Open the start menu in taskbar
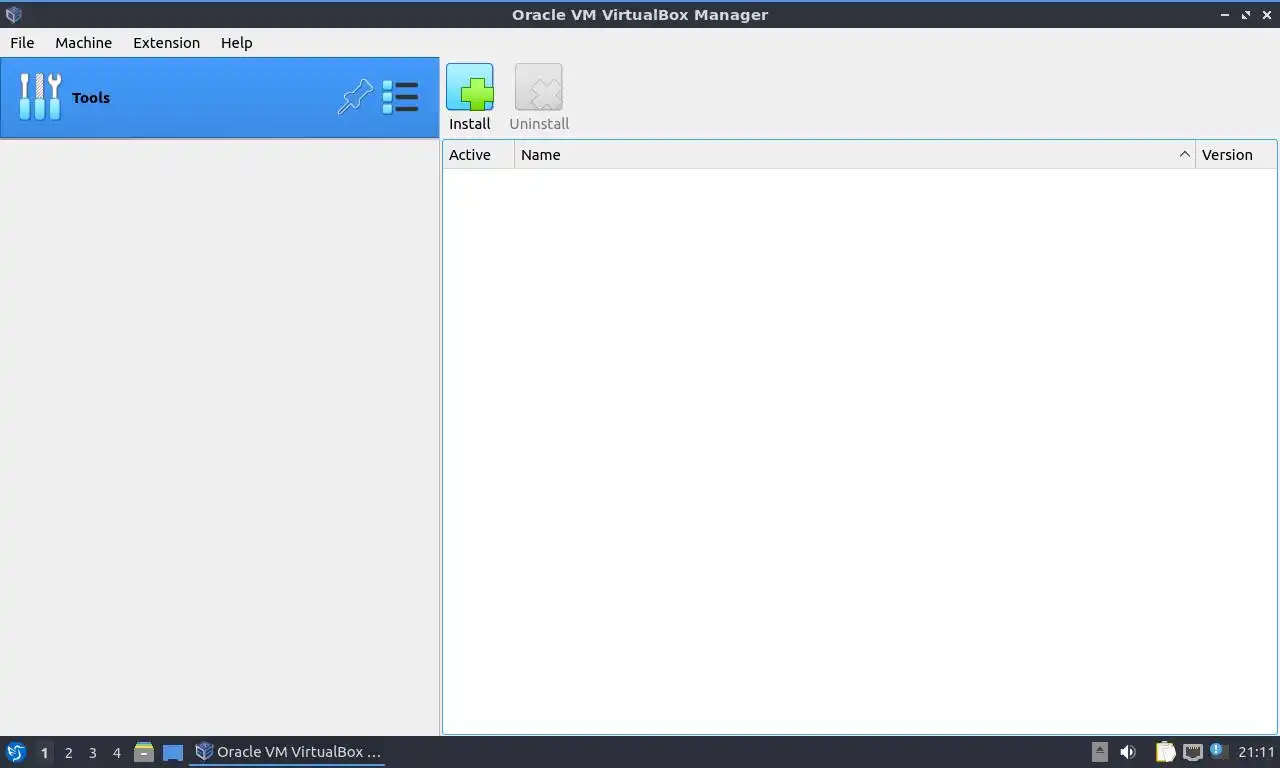The image size is (1280, 768). pyautogui.click(x=15, y=752)
